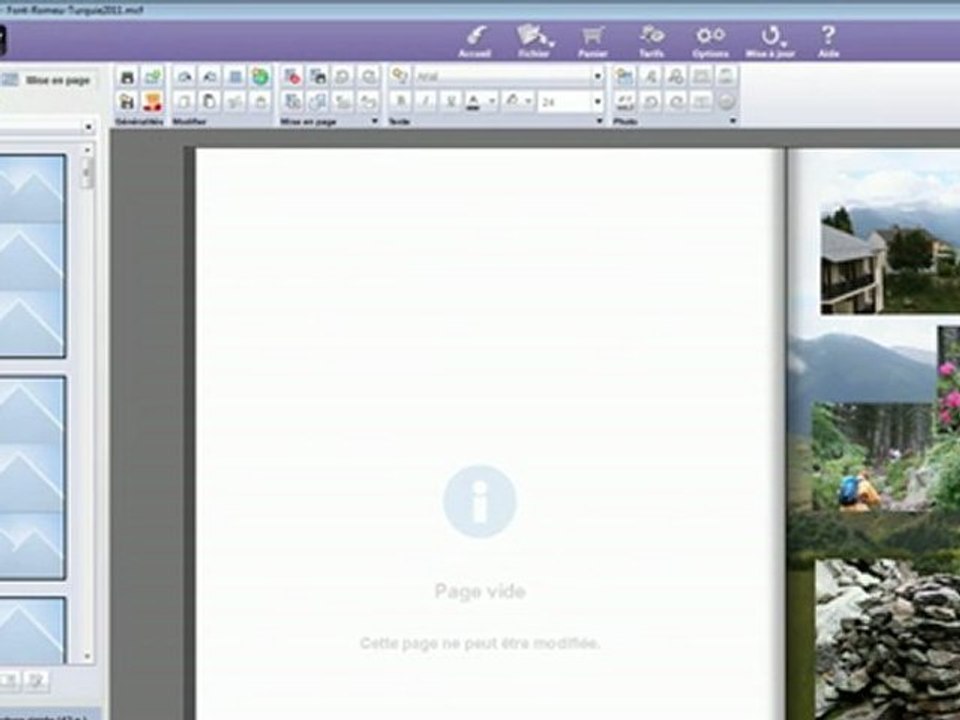This screenshot has height=720, width=960.
Task: Click the text highlight fill icon
Action: [x=512, y=101]
